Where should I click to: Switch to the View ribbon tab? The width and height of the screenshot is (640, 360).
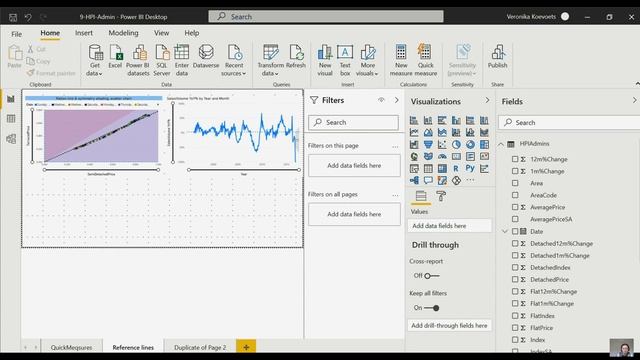coord(161,33)
